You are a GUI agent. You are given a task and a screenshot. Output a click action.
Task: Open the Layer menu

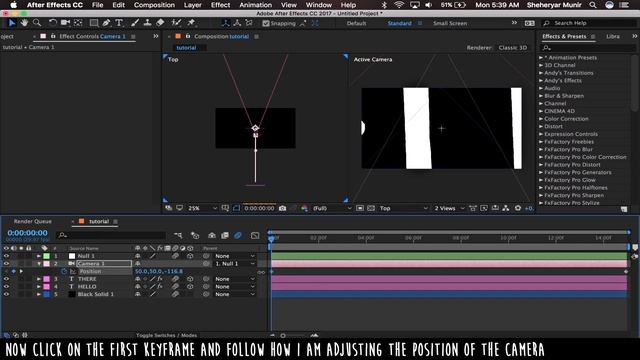[193, 5]
